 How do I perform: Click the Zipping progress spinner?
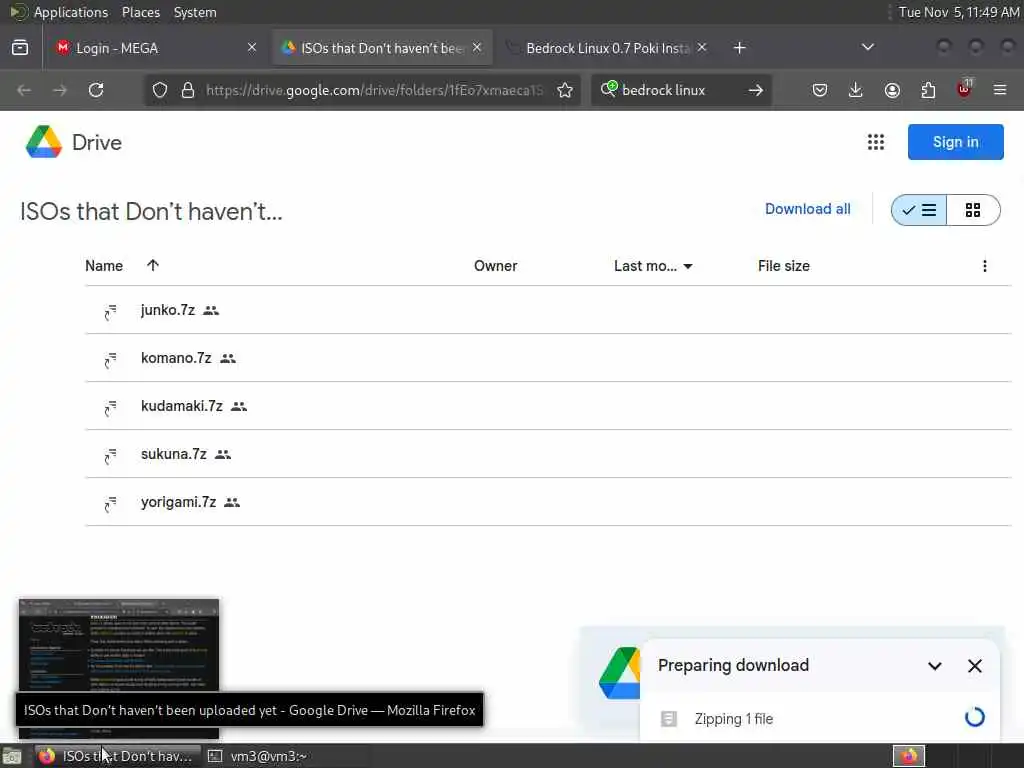[x=974, y=718]
